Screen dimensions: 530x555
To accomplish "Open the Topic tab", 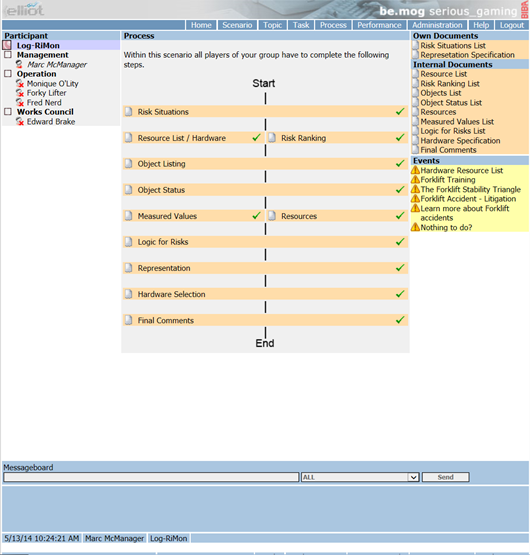I will (273, 25).
